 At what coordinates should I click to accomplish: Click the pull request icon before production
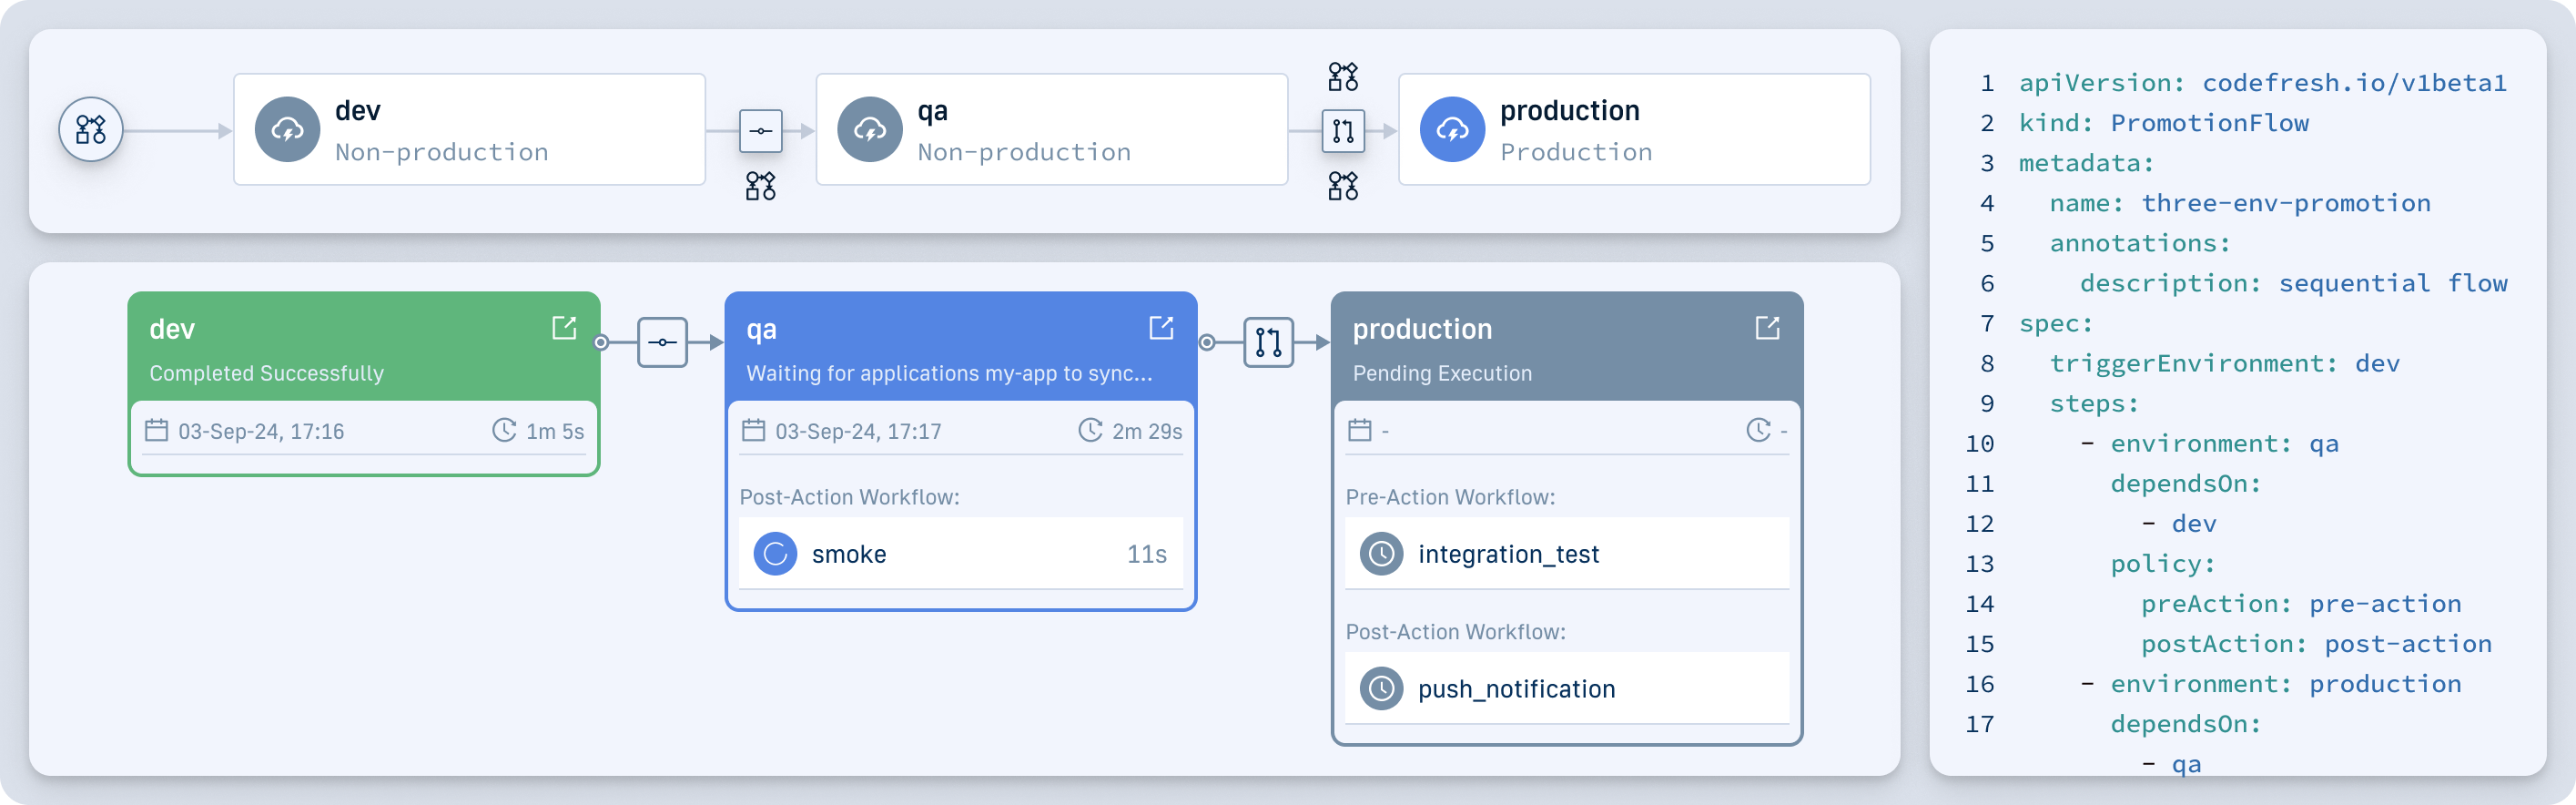[1342, 131]
